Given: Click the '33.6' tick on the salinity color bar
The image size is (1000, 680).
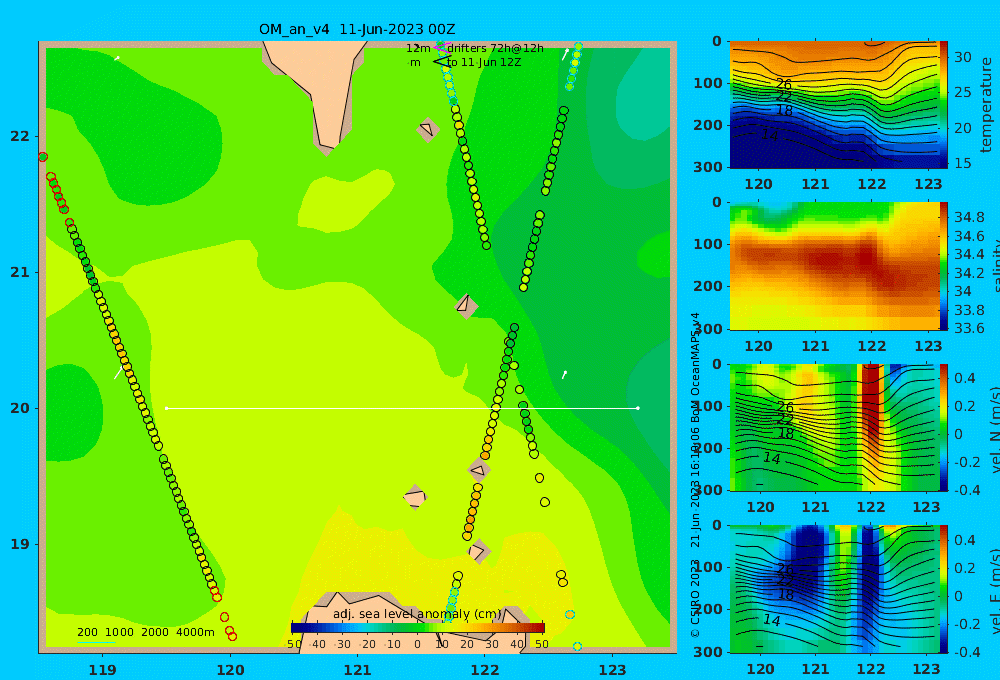Looking at the screenshot, I should point(969,328).
